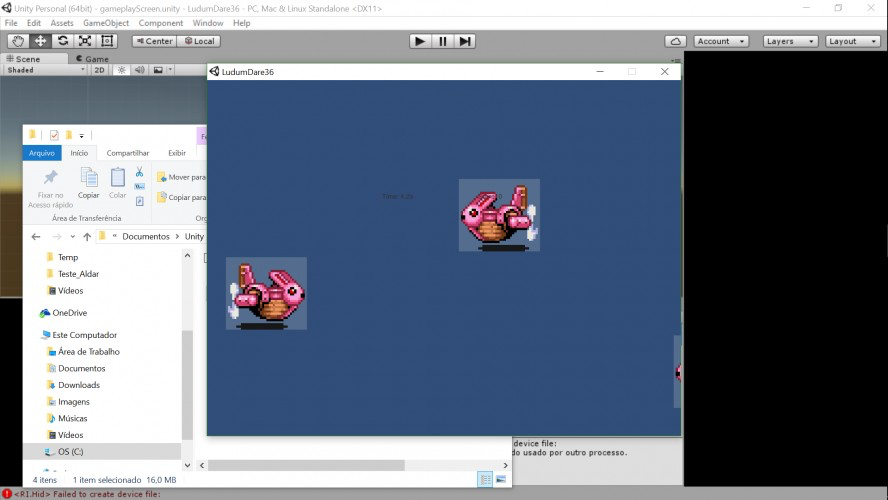Click the horizontal scrollbar right arrow
The height and width of the screenshot is (500, 888).
pyautogui.click(x=506, y=465)
